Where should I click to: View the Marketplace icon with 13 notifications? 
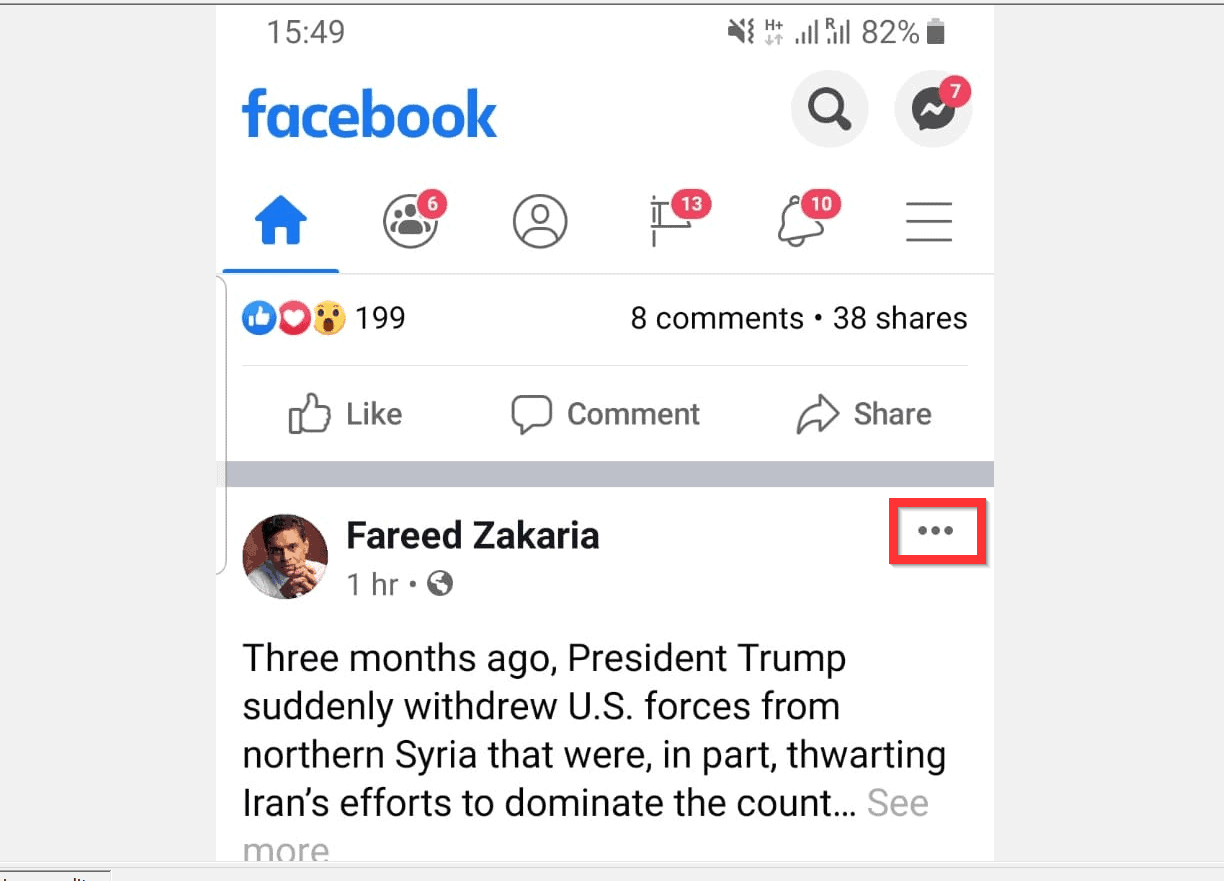(x=672, y=222)
